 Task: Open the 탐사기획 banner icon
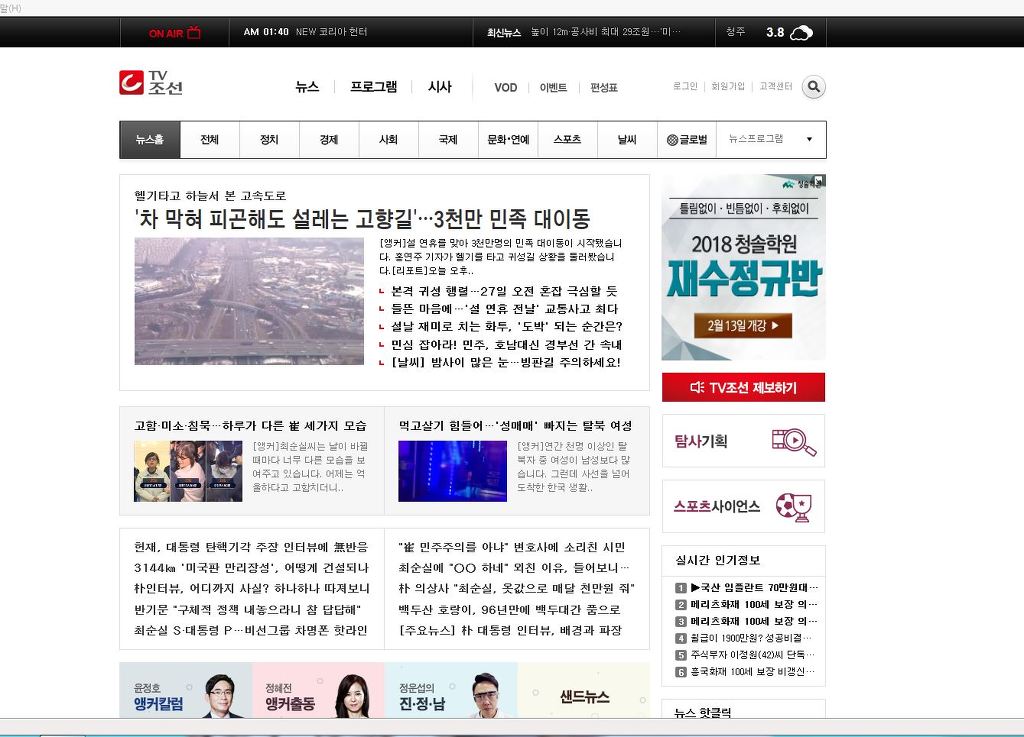point(793,441)
